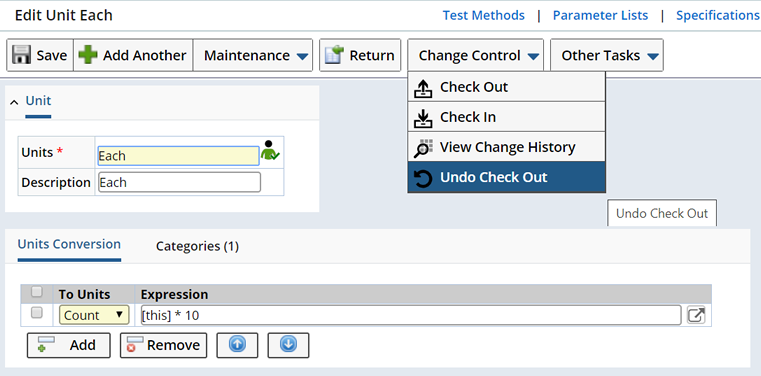This screenshot has width=761, height=376.
Task: Open expression editor popup icon
Action: pyautogui.click(x=696, y=315)
